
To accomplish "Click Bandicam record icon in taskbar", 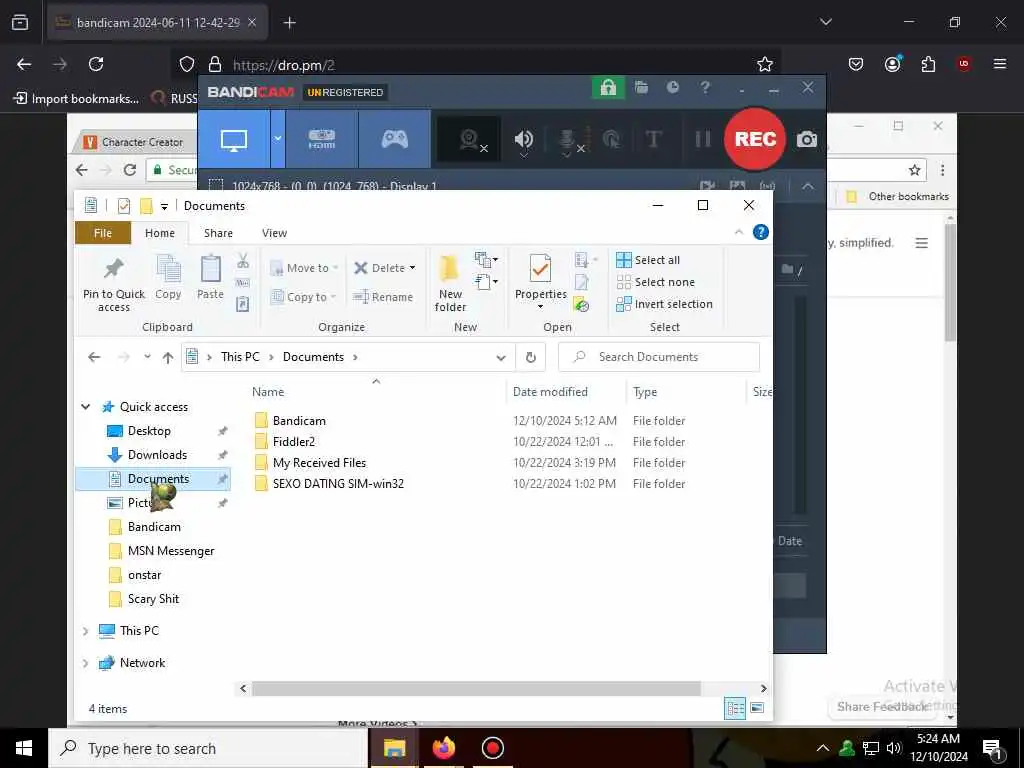I will (x=492, y=748).
